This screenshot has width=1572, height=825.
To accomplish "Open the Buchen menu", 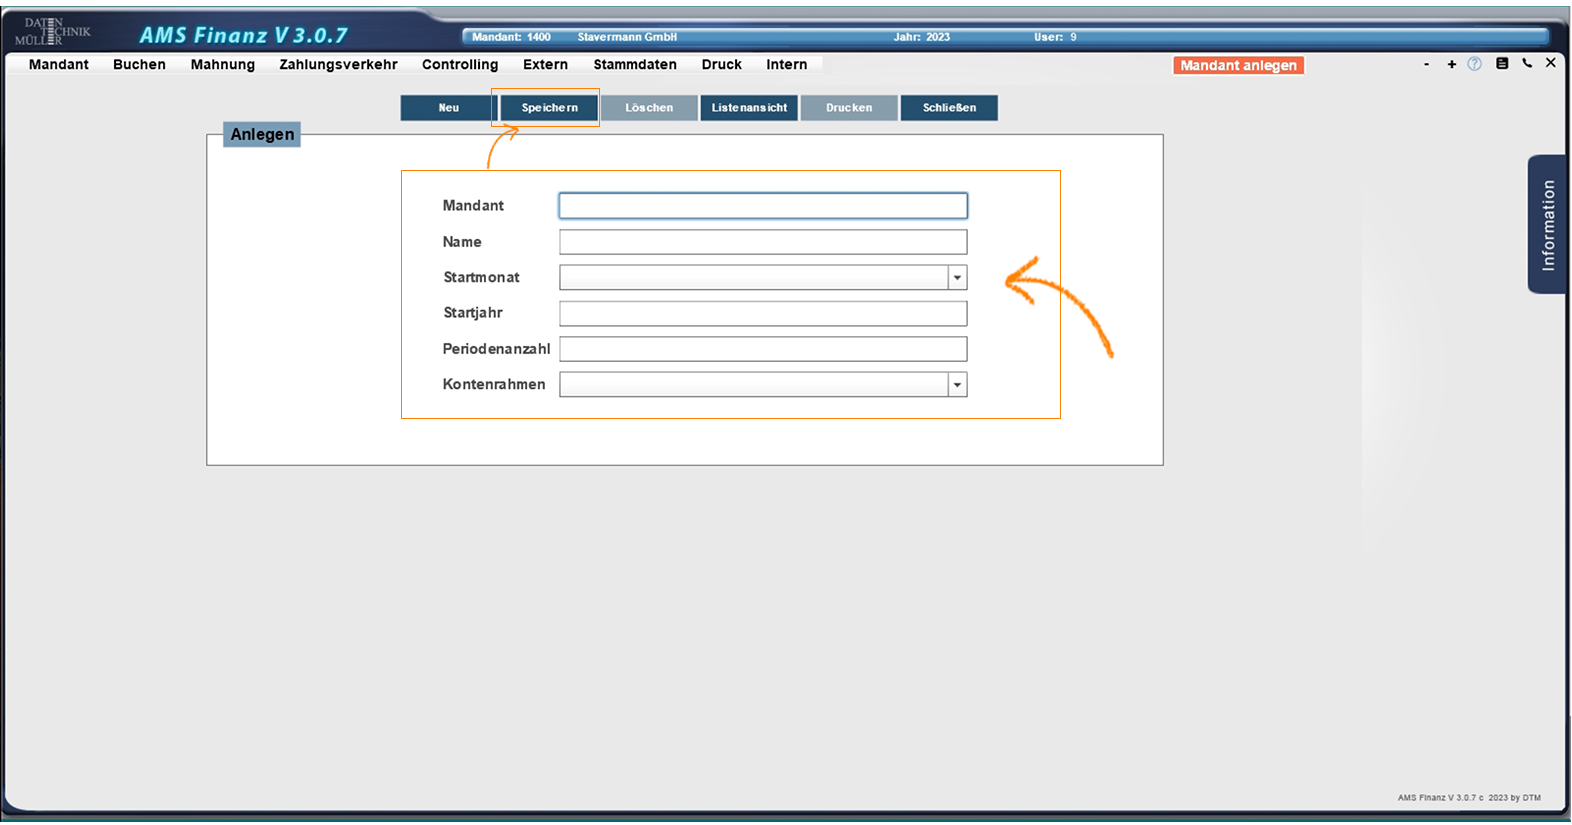I will click(139, 64).
